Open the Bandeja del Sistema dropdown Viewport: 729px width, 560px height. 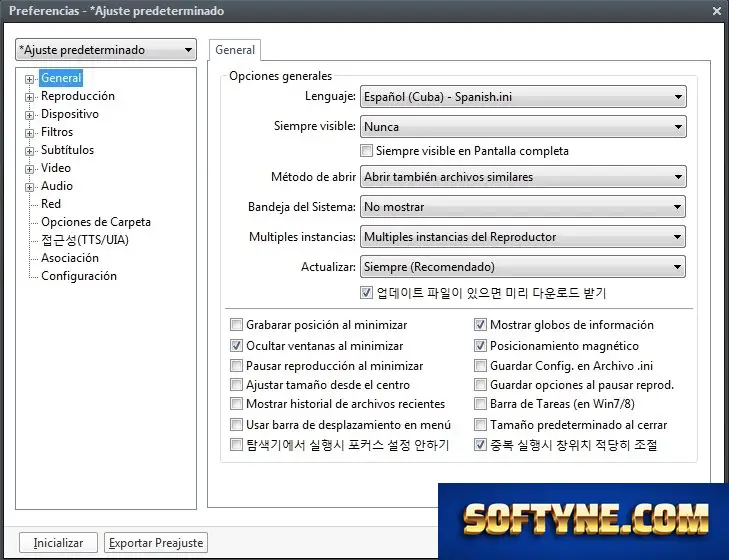(x=523, y=207)
